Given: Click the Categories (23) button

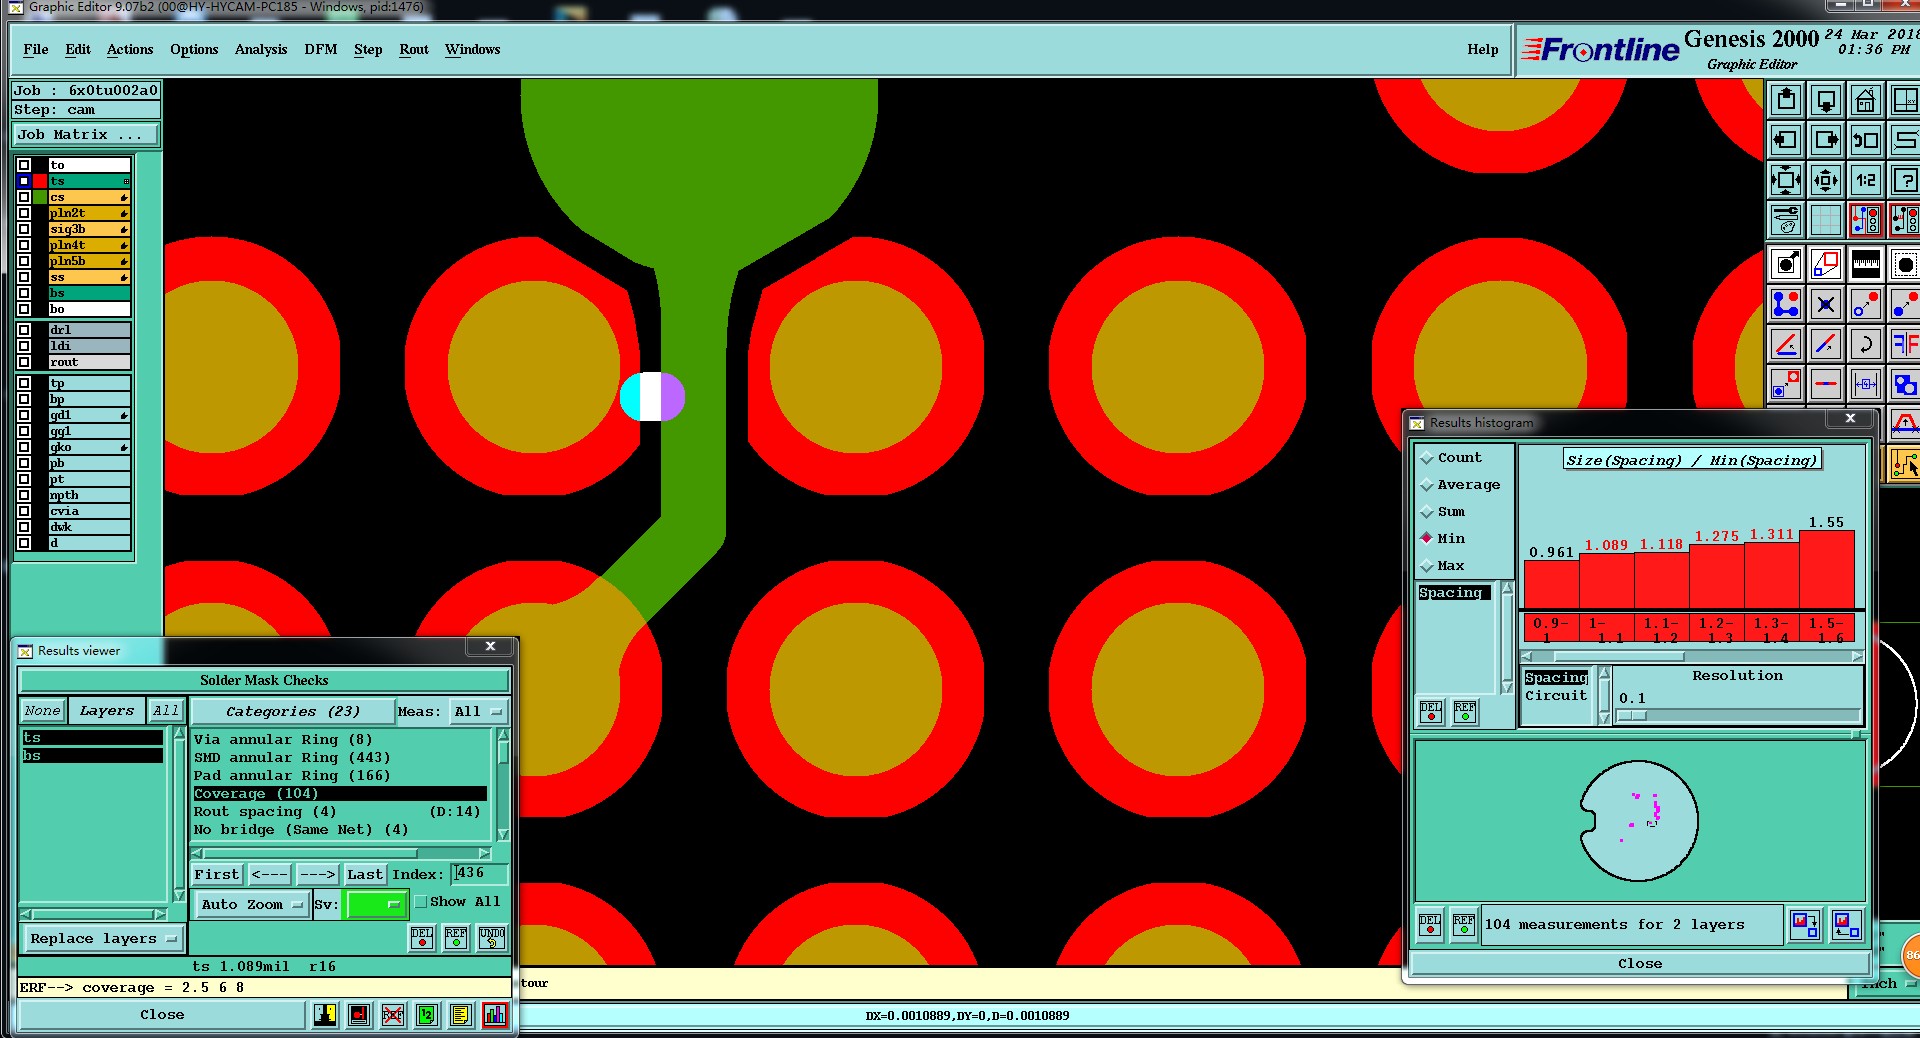Looking at the screenshot, I should coord(292,712).
